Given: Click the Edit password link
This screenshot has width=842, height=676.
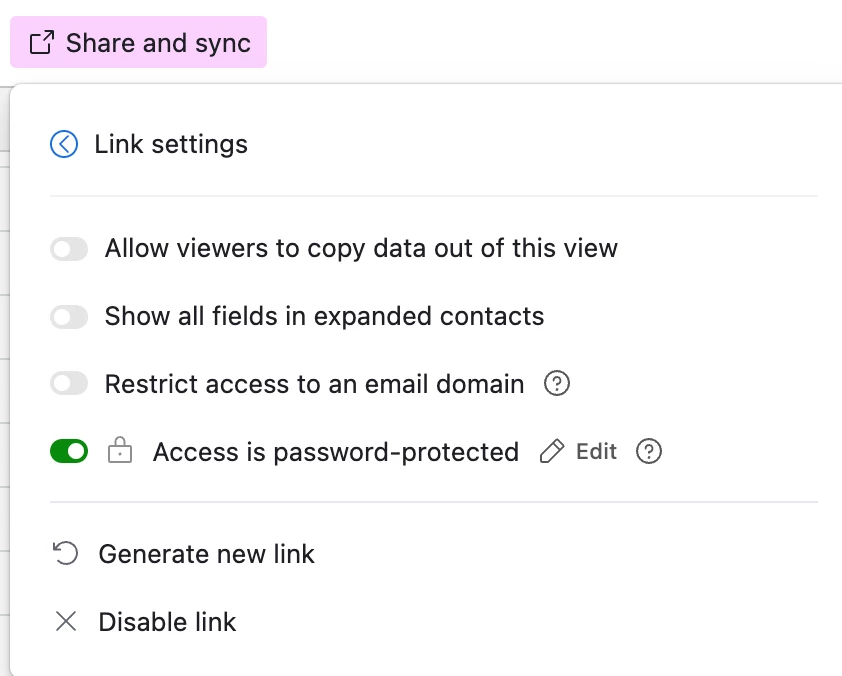Looking at the screenshot, I should pos(597,452).
